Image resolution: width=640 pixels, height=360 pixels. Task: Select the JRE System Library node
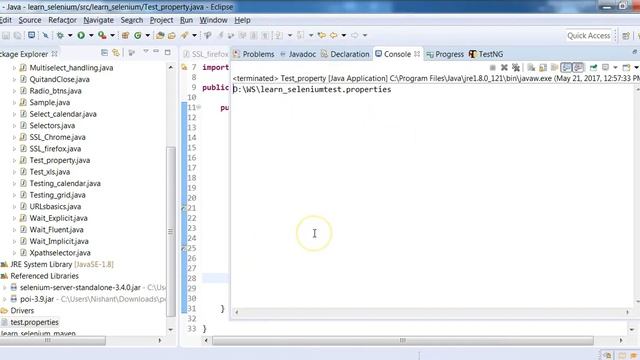[x=62, y=264]
